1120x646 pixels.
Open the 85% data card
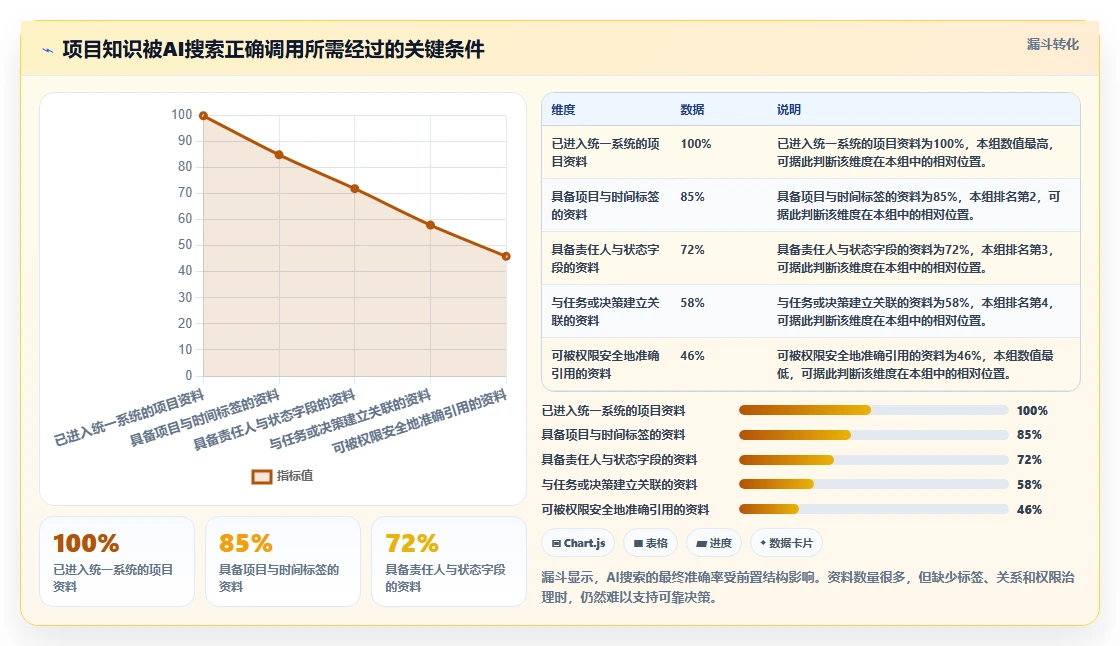point(283,562)
